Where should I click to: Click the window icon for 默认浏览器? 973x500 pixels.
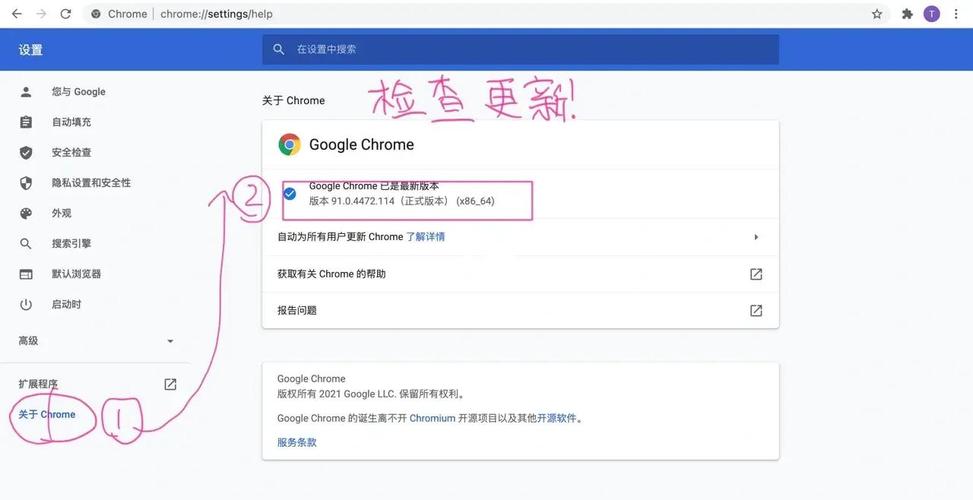click(x=26, y=274)
